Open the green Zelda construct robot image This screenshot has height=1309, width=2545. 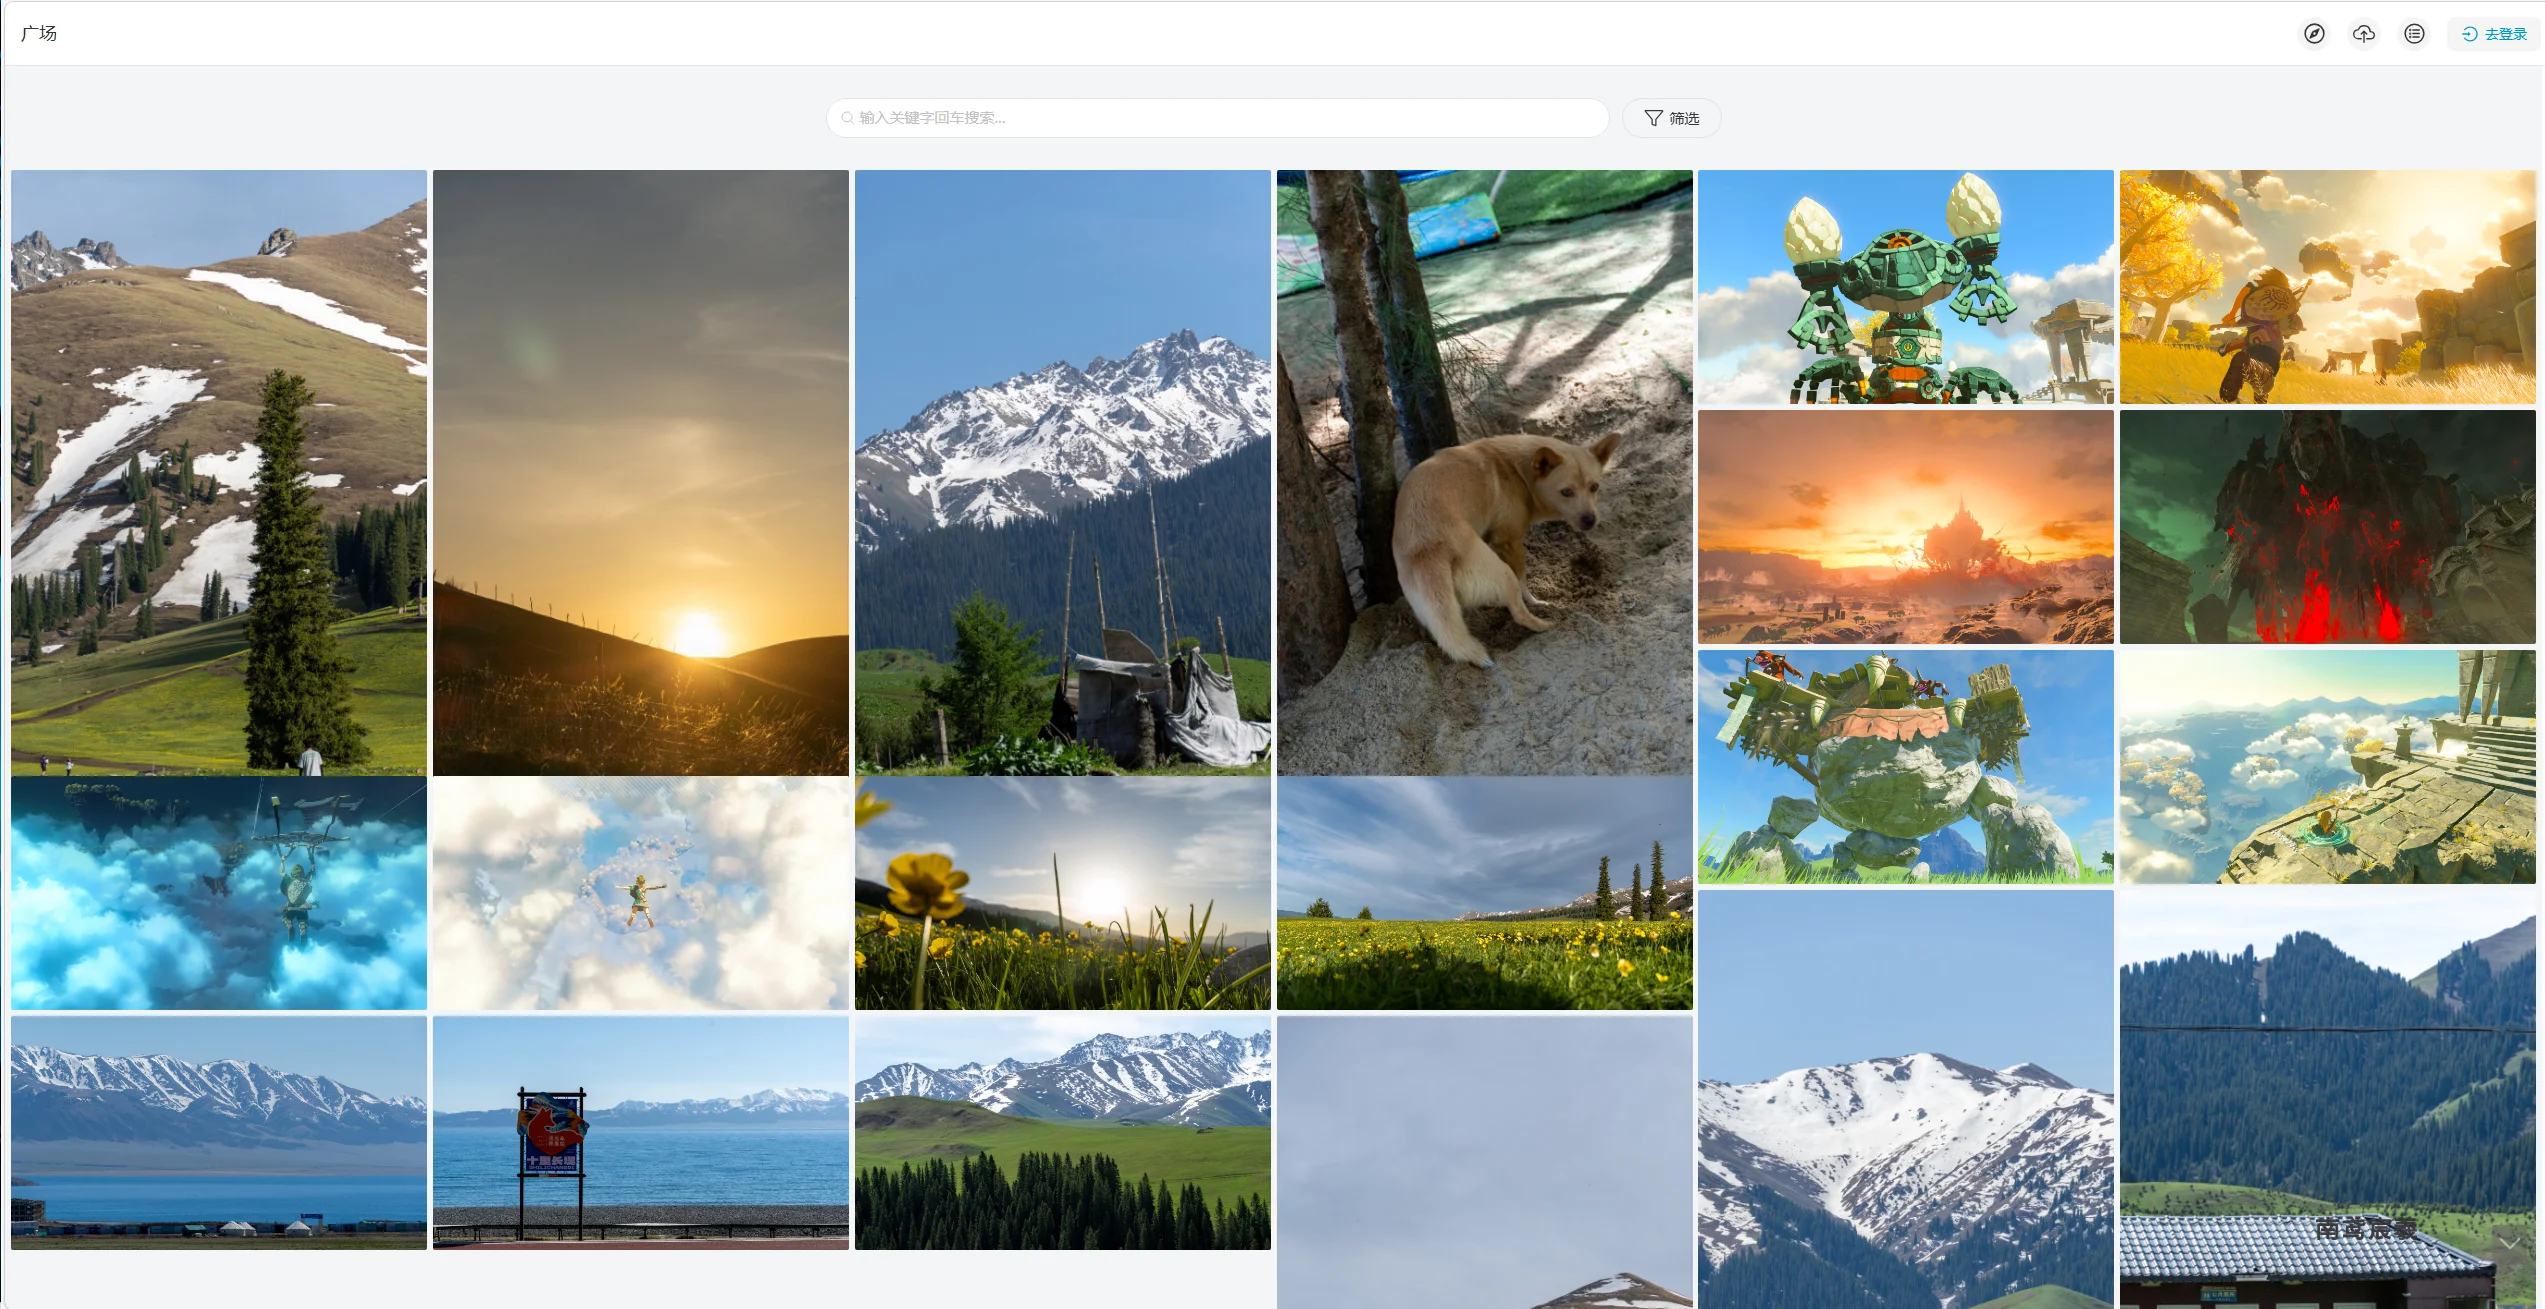point(1905,287)
